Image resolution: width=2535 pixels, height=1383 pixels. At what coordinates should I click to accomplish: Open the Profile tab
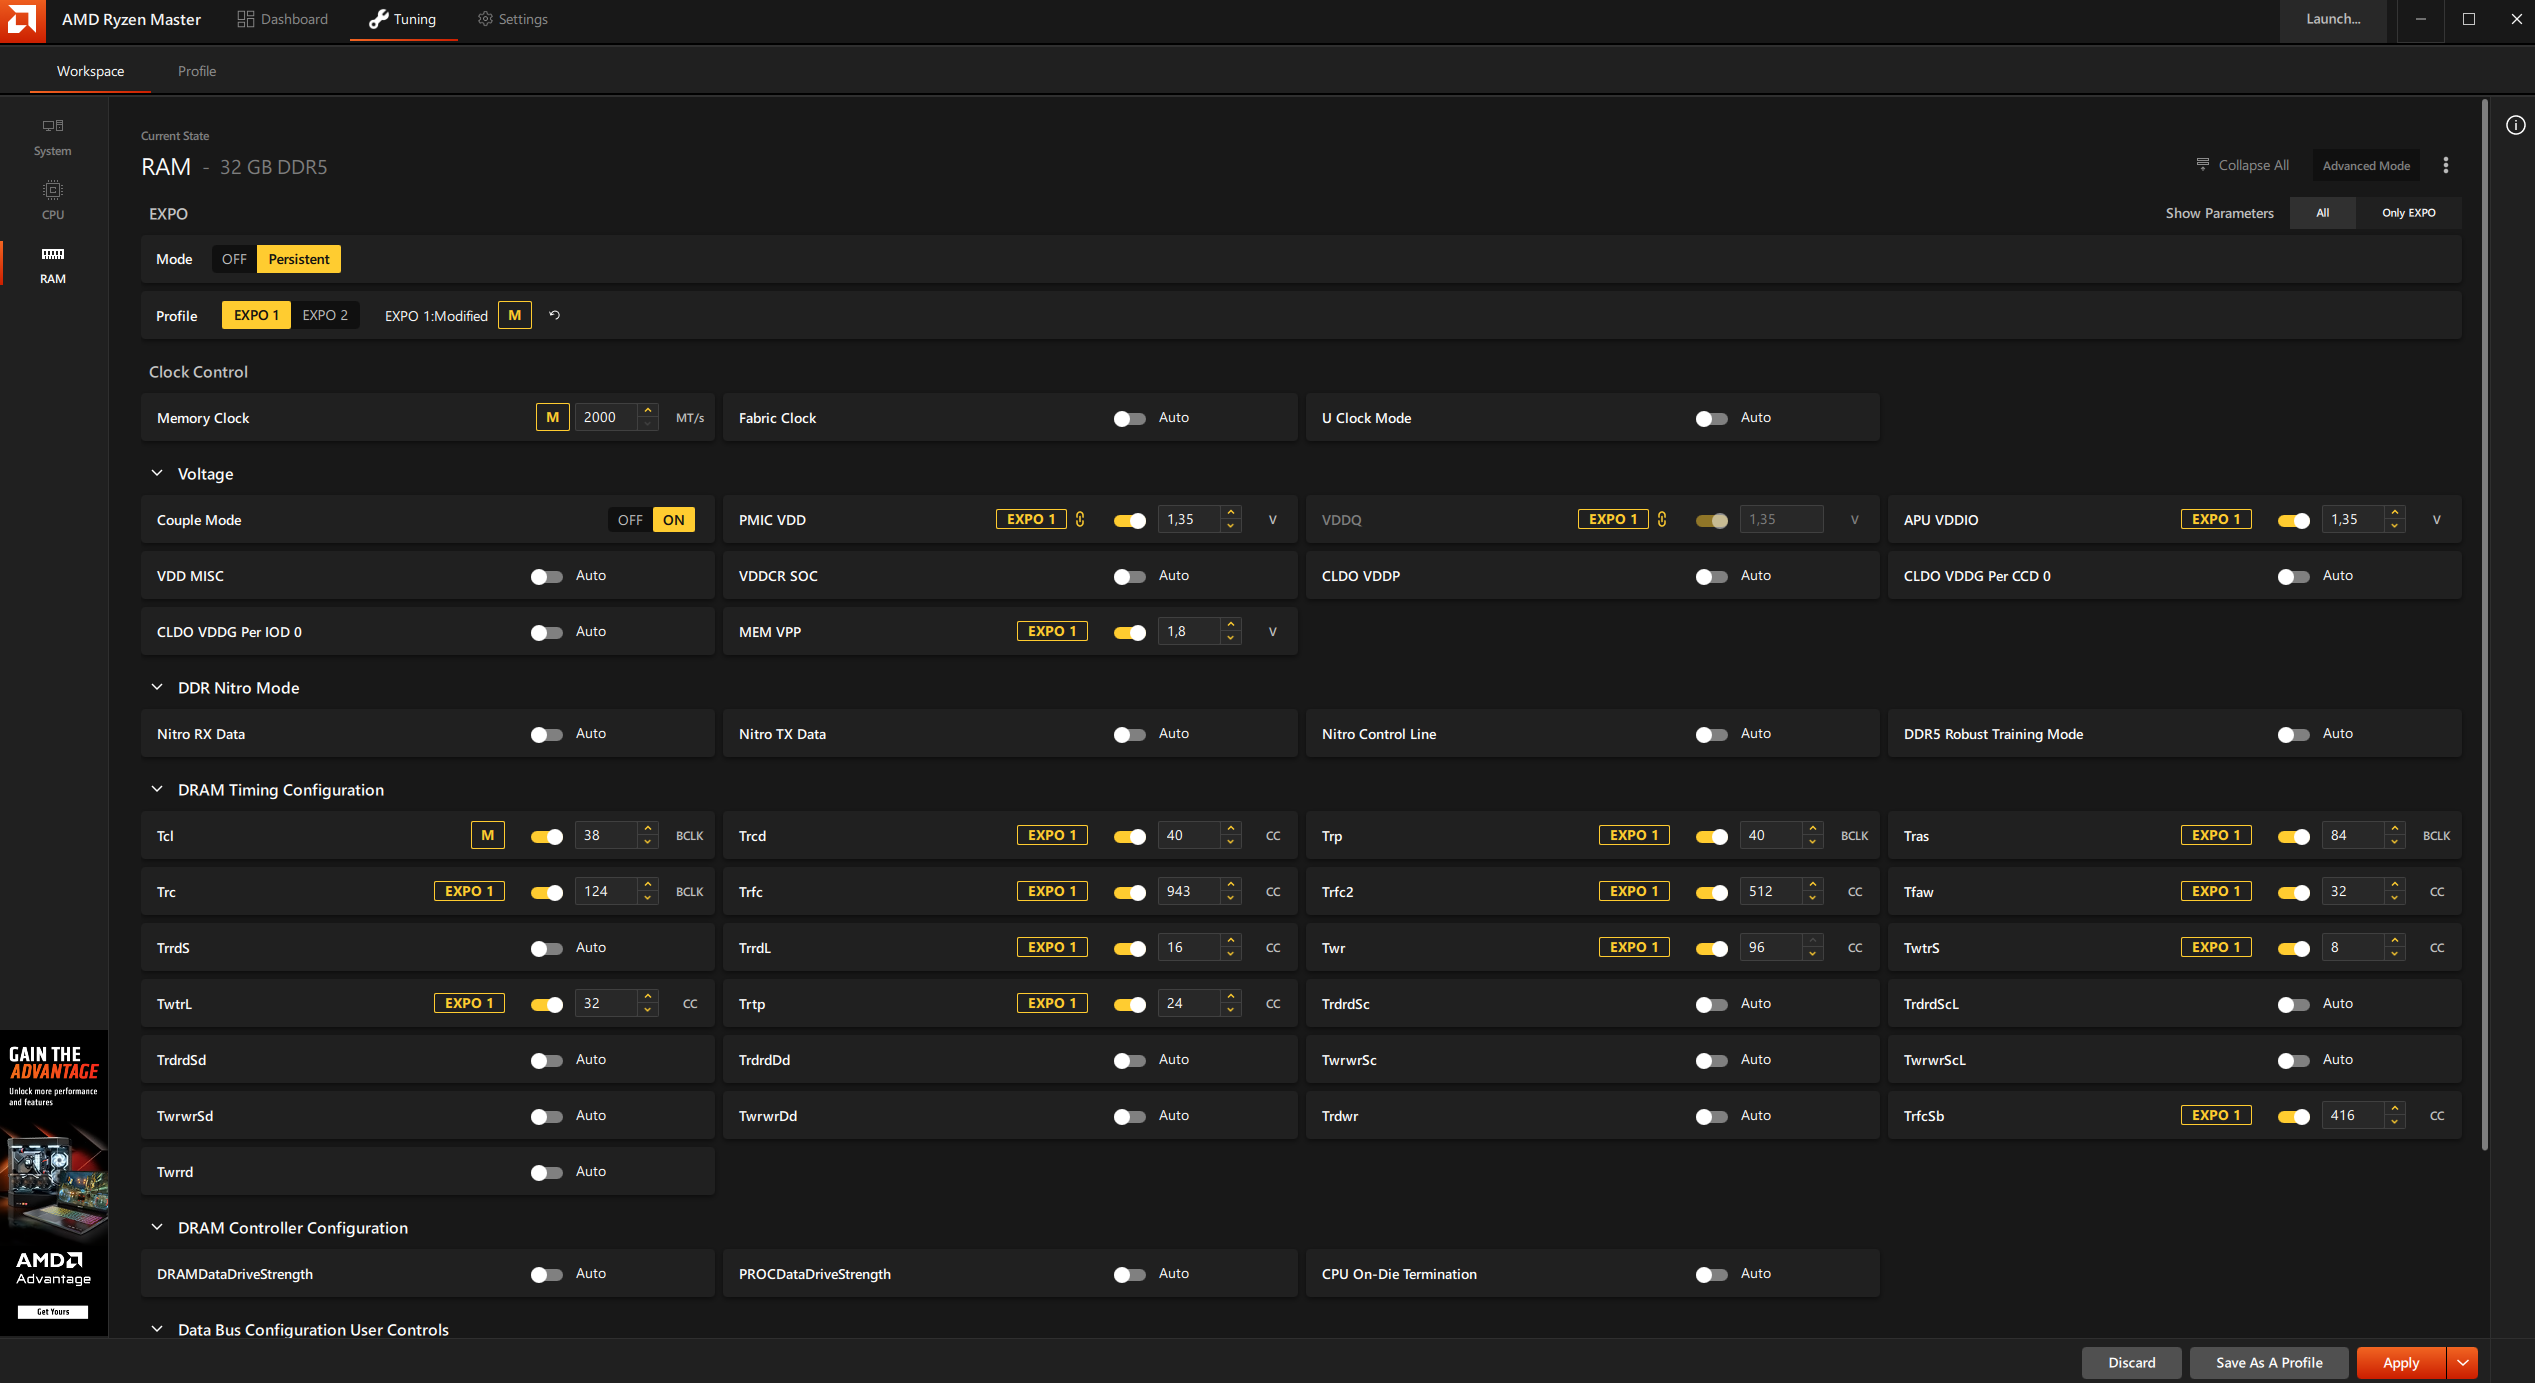point(197,71)
